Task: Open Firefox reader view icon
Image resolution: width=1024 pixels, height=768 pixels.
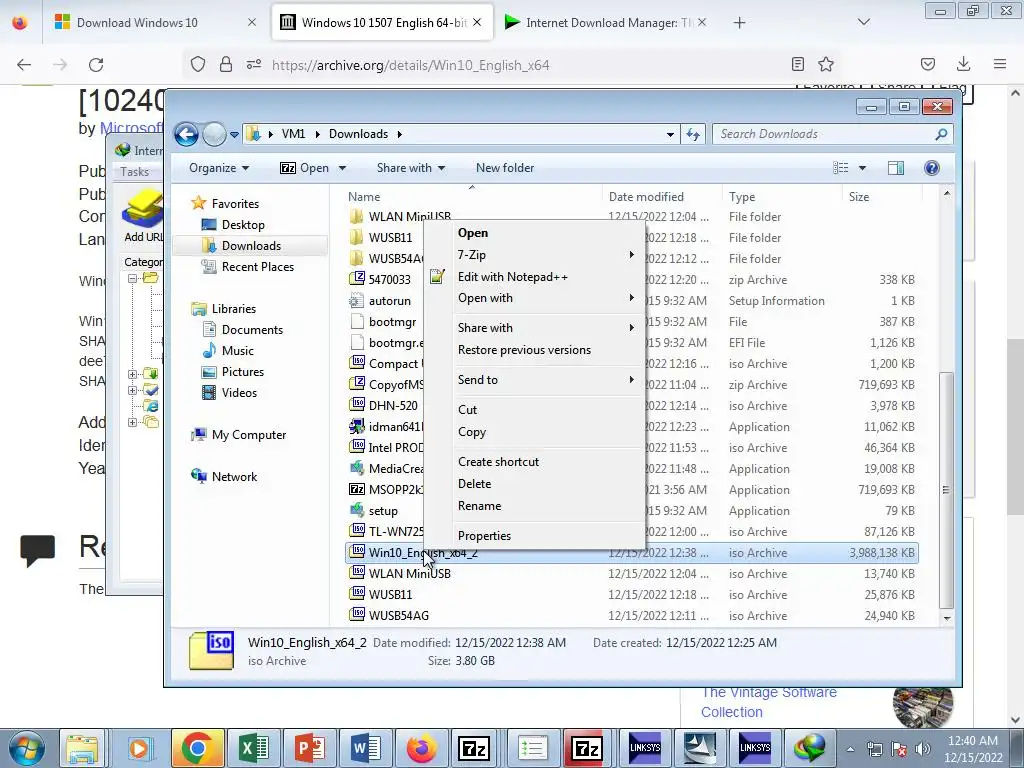Action: [797, 64]
